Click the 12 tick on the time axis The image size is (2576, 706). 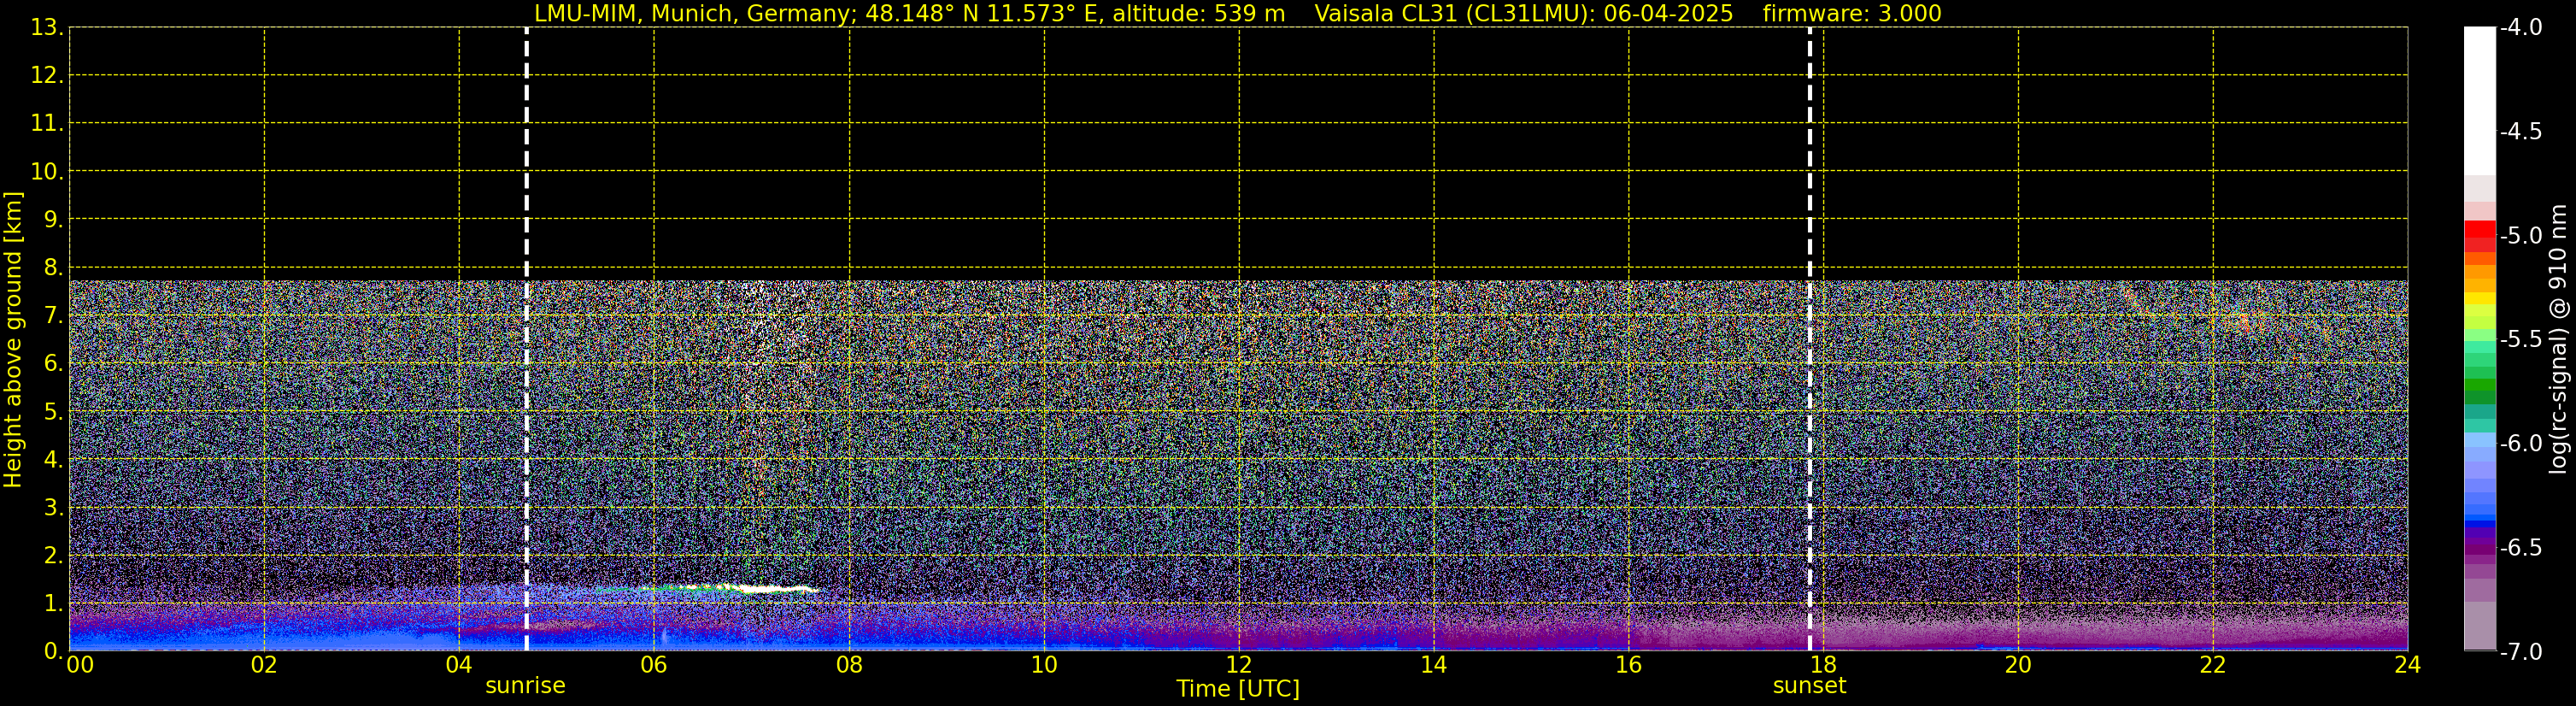pos(1239,665)
